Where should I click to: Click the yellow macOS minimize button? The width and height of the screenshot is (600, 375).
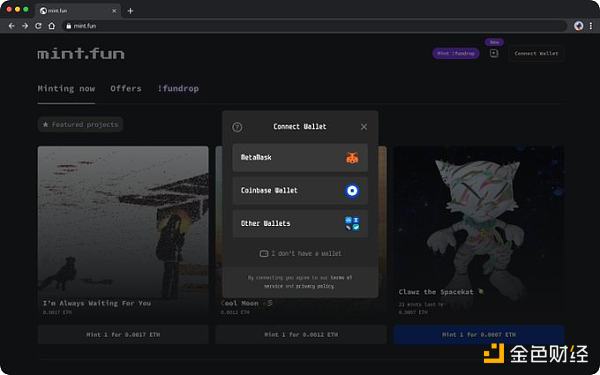click(18, 9)
